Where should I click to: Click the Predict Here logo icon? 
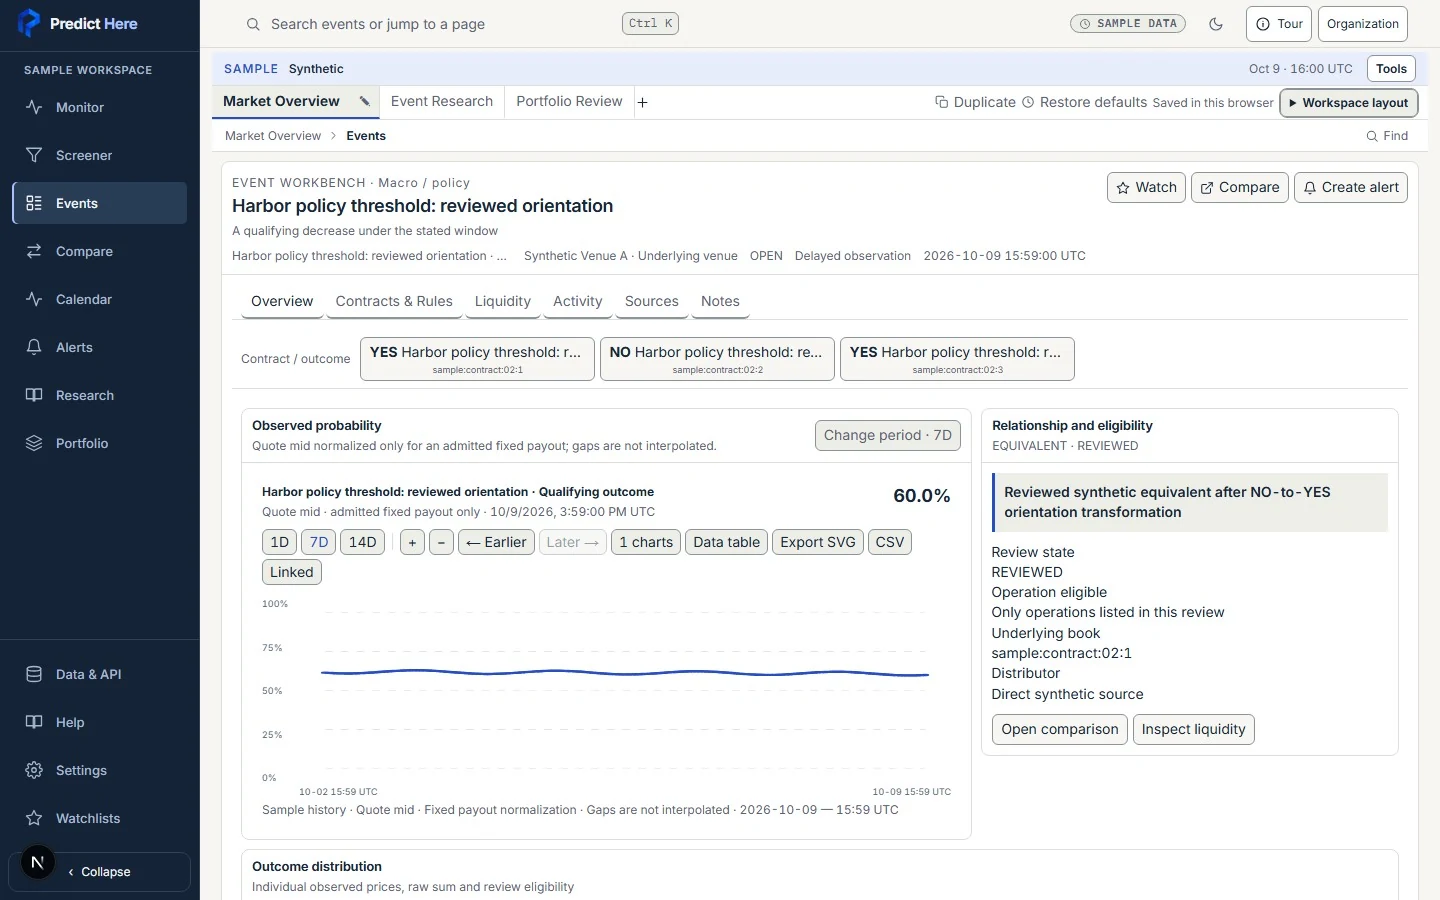pyautogui.click(x=29, y=23)
